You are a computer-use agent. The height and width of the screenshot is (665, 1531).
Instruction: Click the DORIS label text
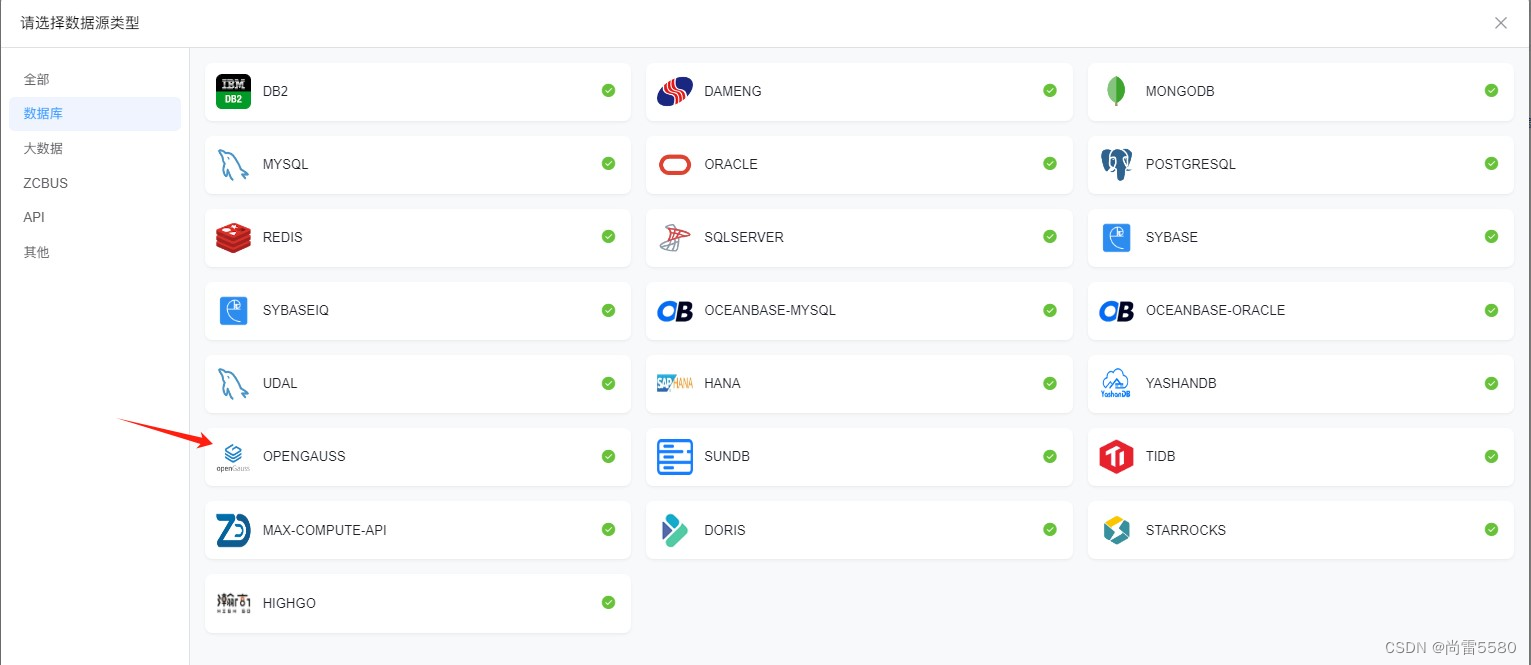[x=725, y=530]
